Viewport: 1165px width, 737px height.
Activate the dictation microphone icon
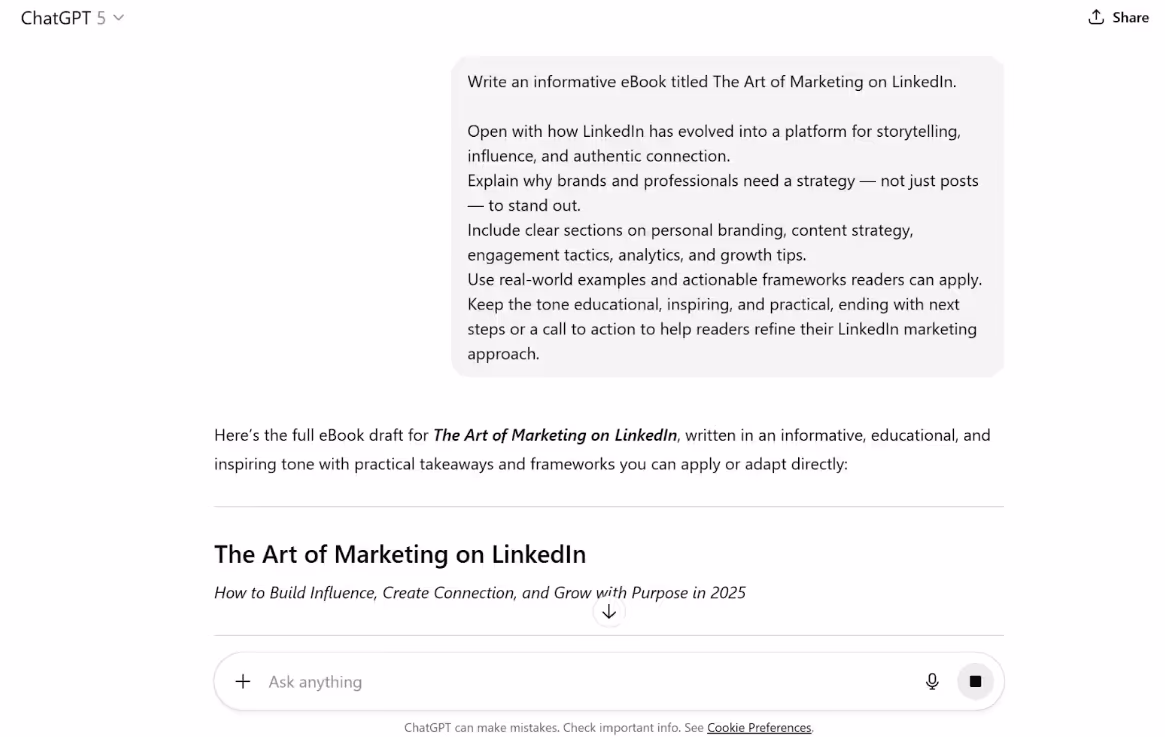(931, 681)
